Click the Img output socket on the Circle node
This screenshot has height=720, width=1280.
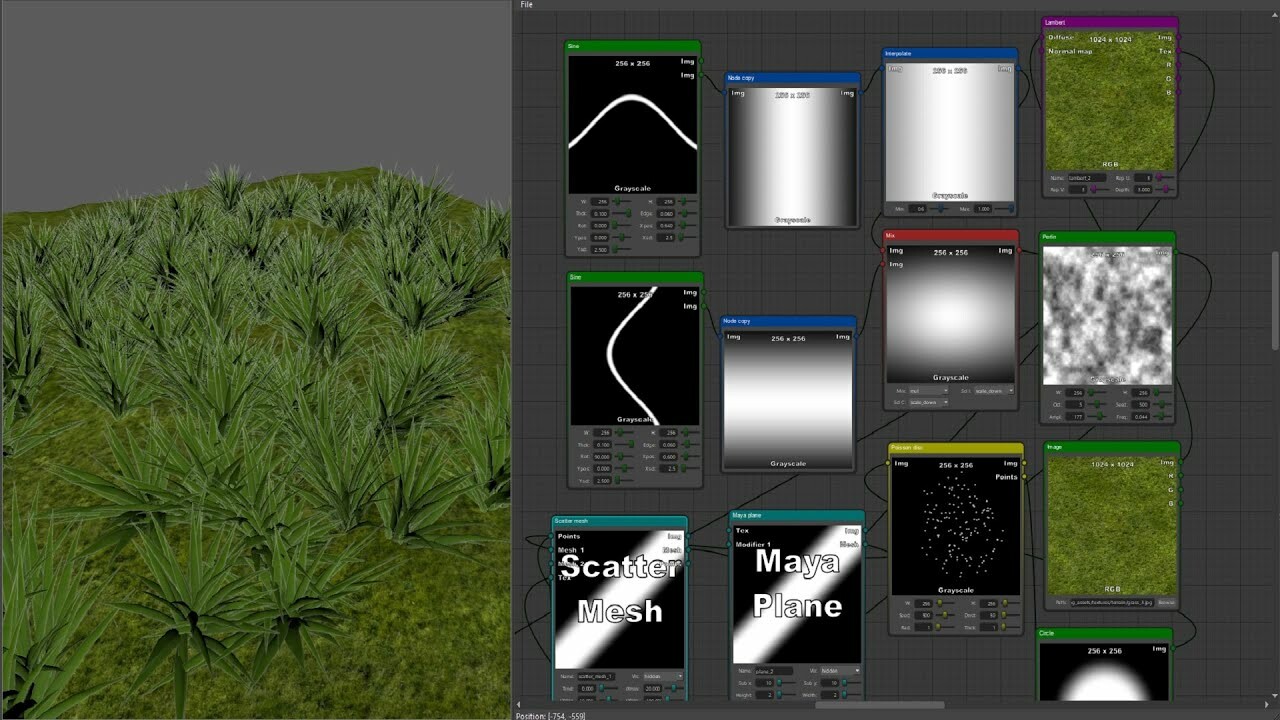tap(1172, 650)
